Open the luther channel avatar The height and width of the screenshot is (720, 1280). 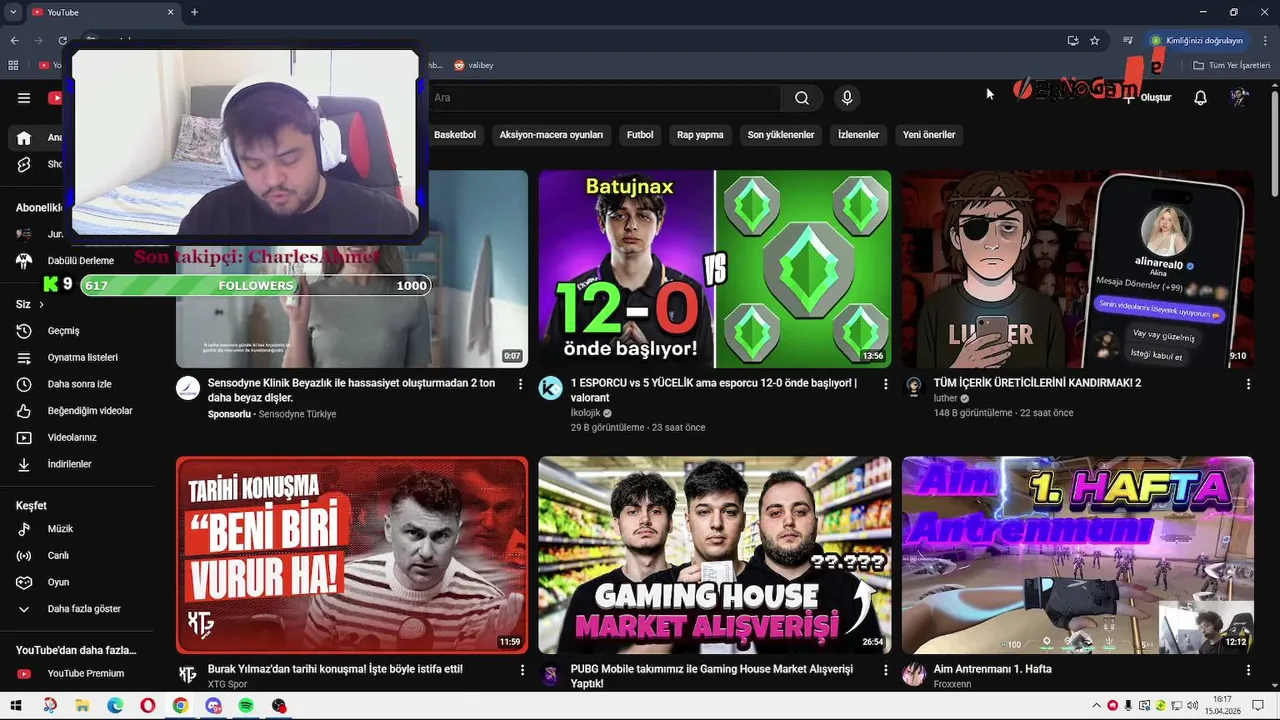pos(913,388)
